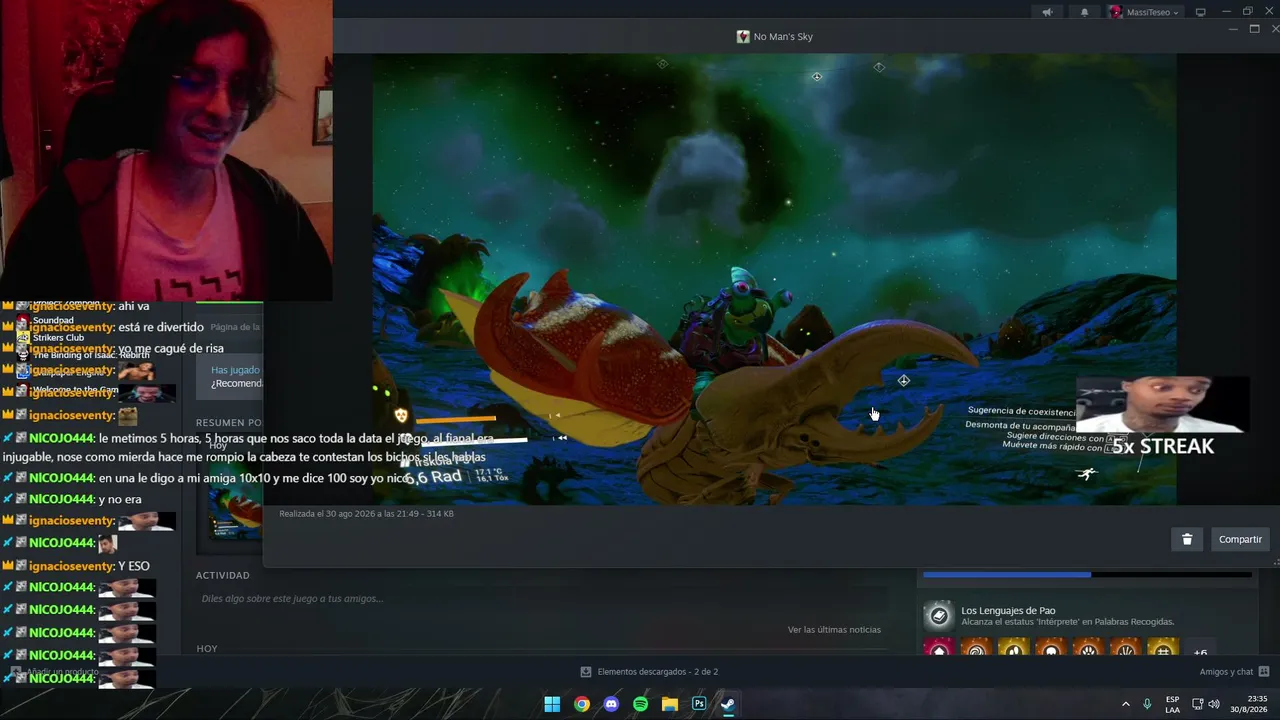Viewport: 1280px width, 720px height.
Task: Launch Google Chrome from the taskbar
Action: point(581,704)
